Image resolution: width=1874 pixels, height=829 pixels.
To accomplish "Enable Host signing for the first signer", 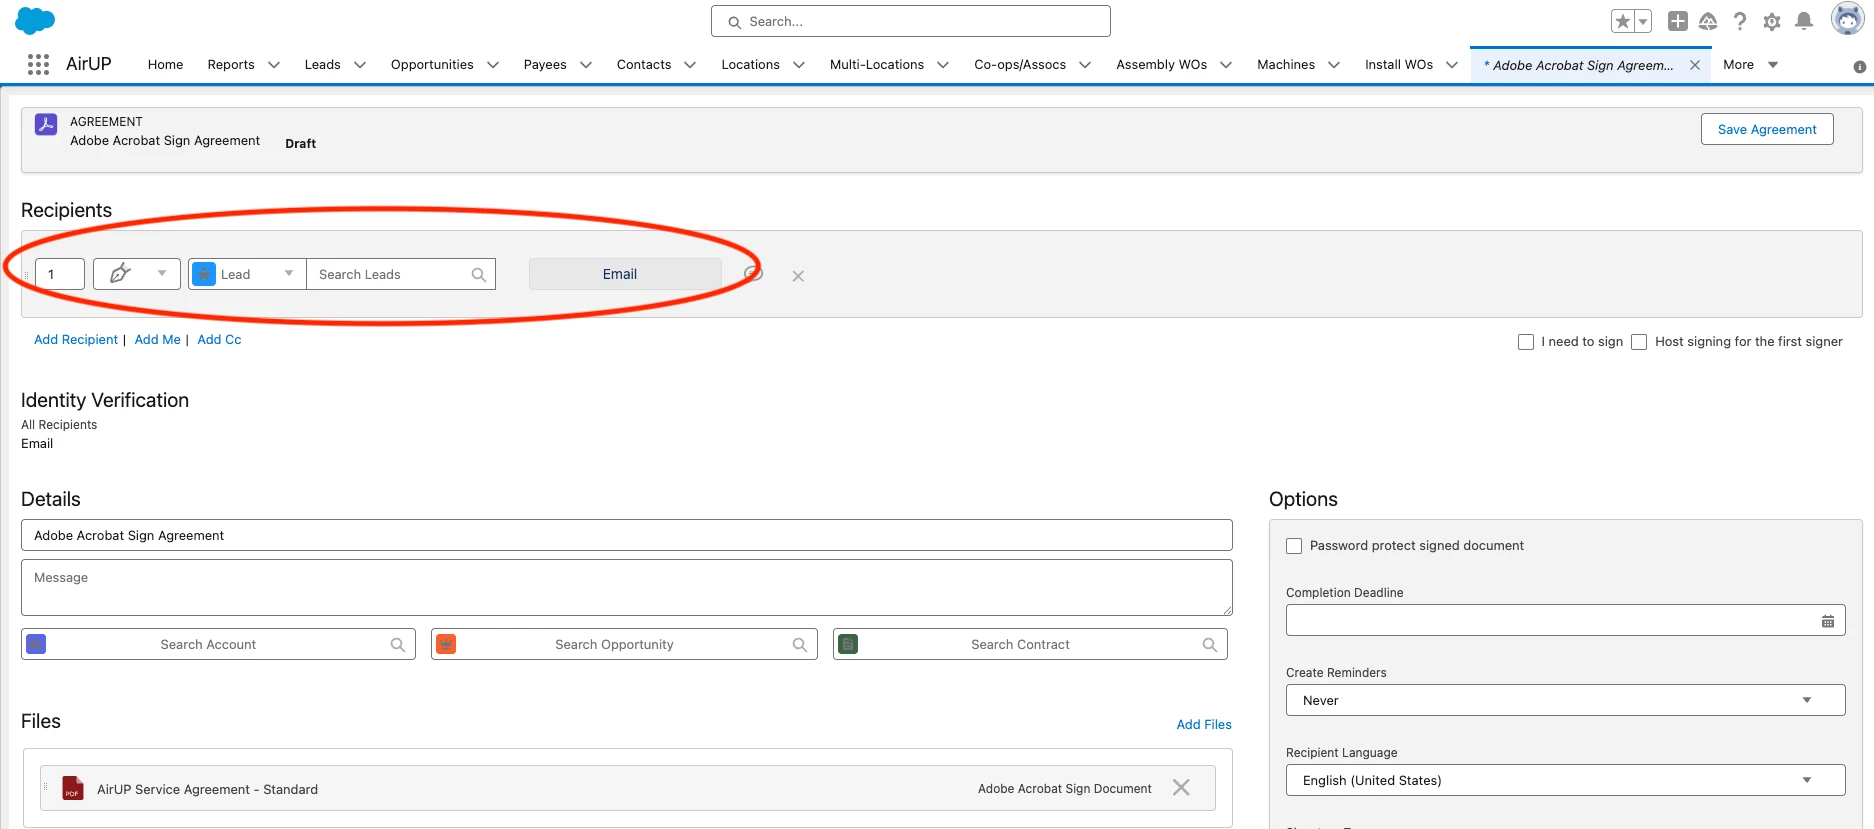I will tap(1639, 342).
